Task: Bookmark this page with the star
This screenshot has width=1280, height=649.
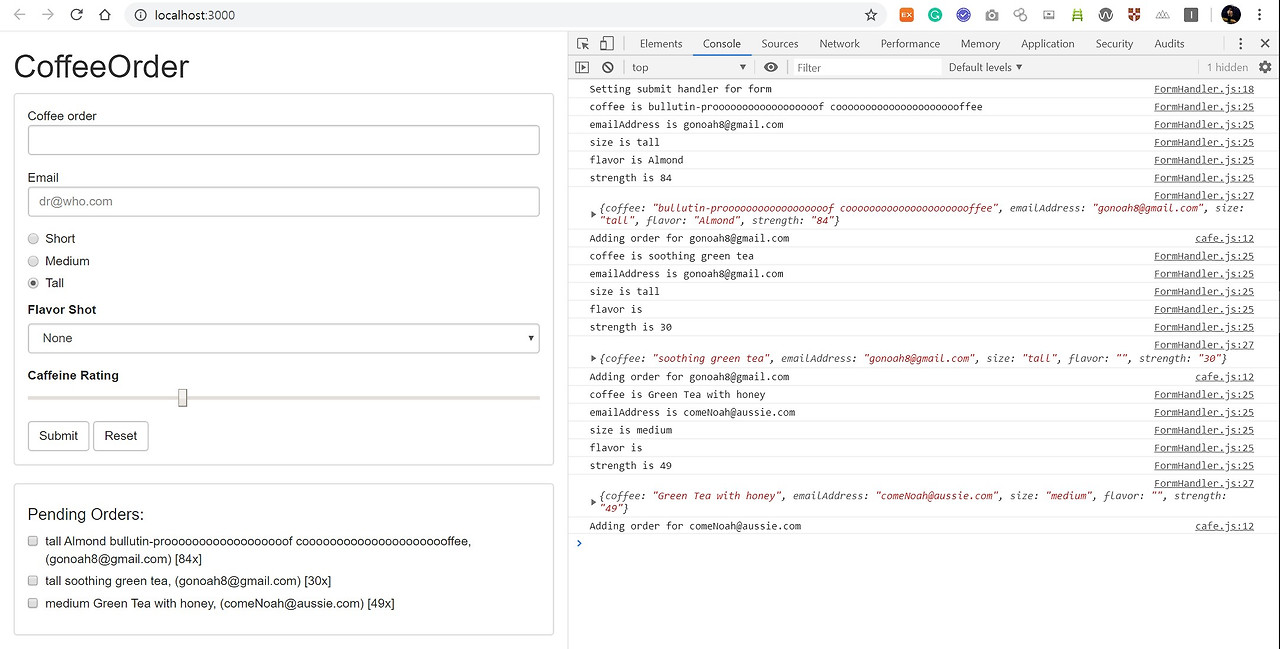Action: click(871, 15)
